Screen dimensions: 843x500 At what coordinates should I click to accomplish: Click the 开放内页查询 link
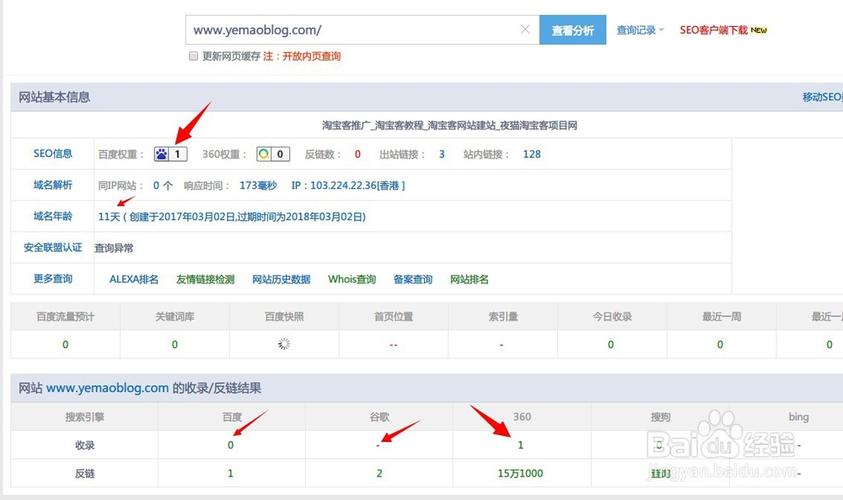click(309, 57)
